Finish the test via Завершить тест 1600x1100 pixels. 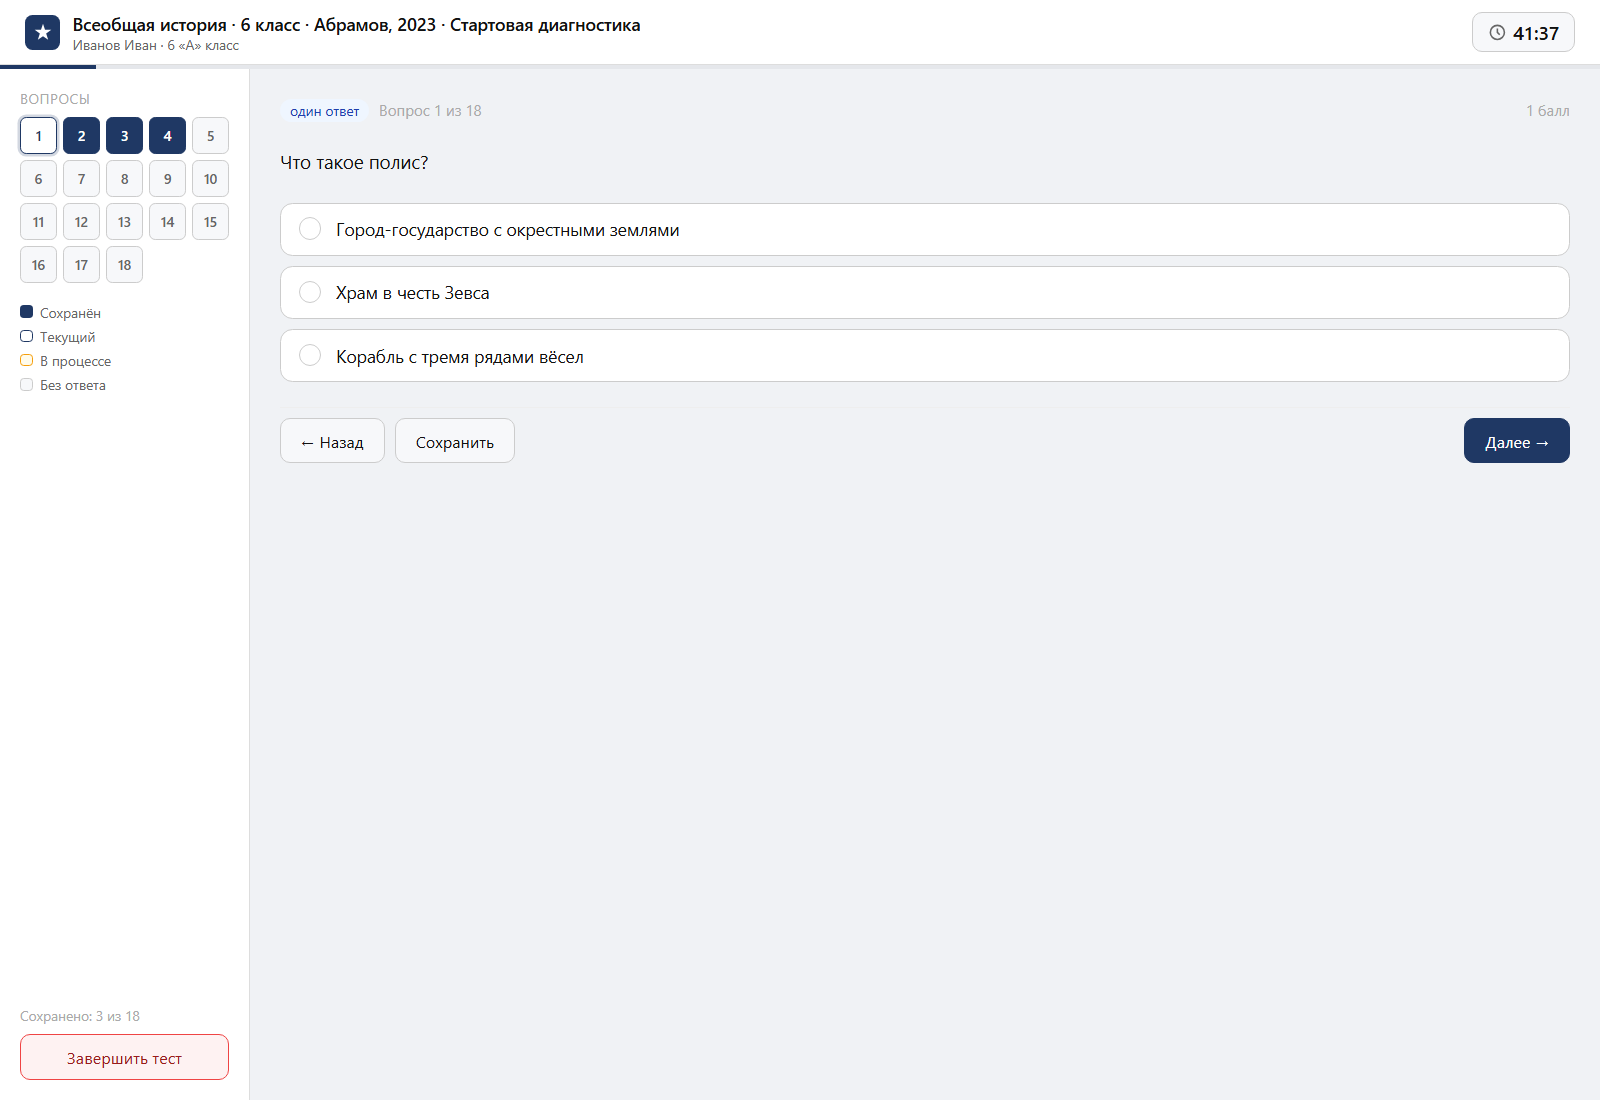124,1057
